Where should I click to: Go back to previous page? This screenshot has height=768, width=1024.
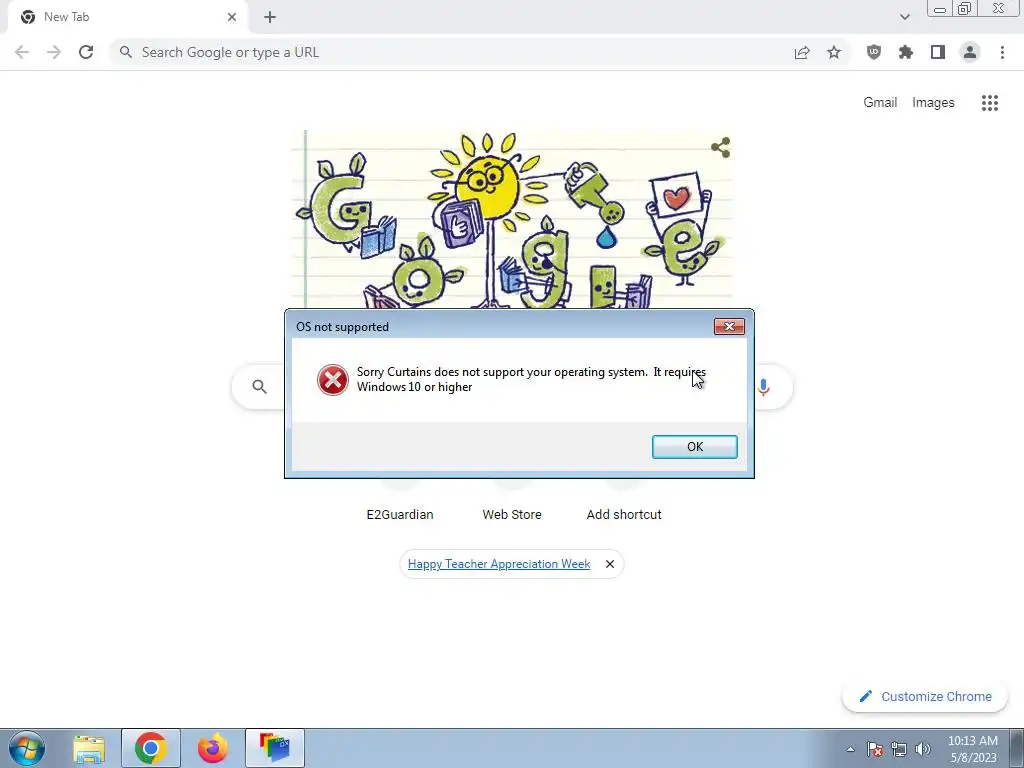point(22,52)
